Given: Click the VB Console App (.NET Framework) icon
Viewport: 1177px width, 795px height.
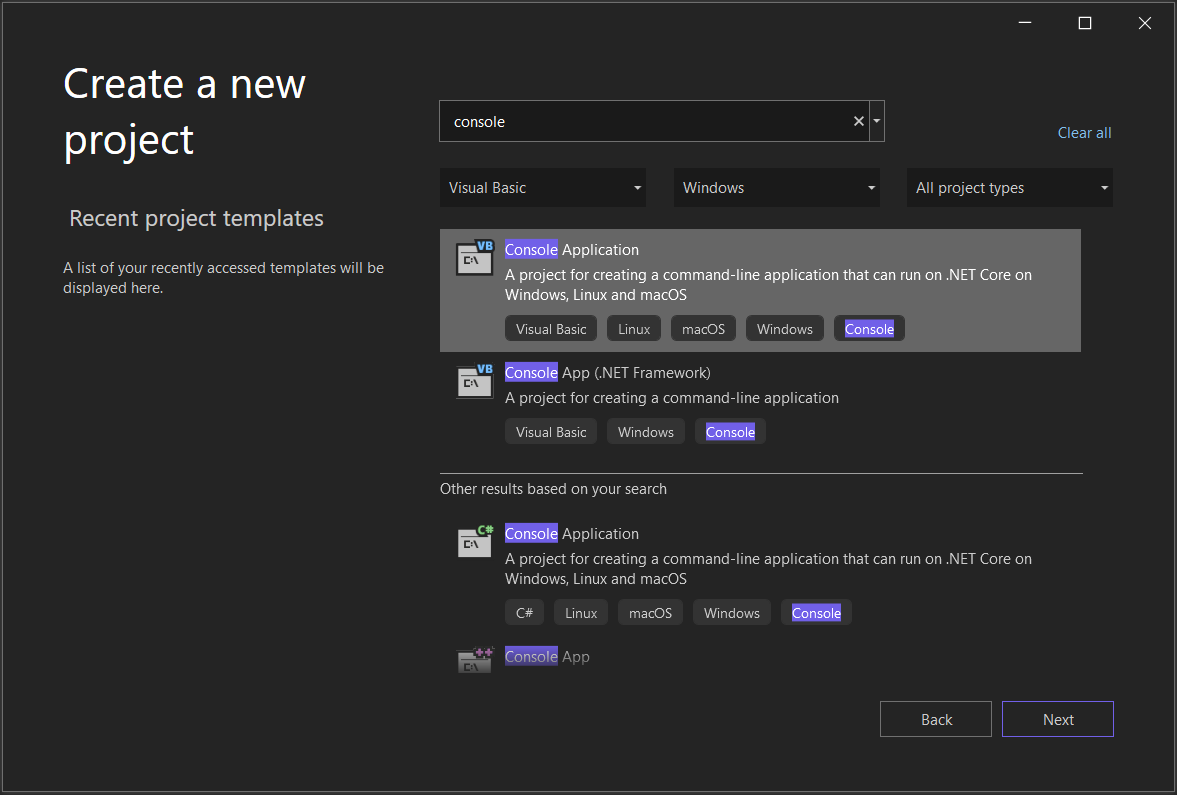Looking at the screenshot, I should (x=474, y=381).
